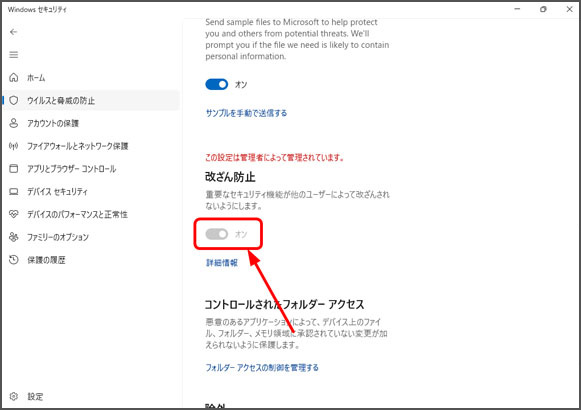Open the 詳細情報 link under tamper protection
This screenshot has width=581, height=410.
tap(222, 263)
